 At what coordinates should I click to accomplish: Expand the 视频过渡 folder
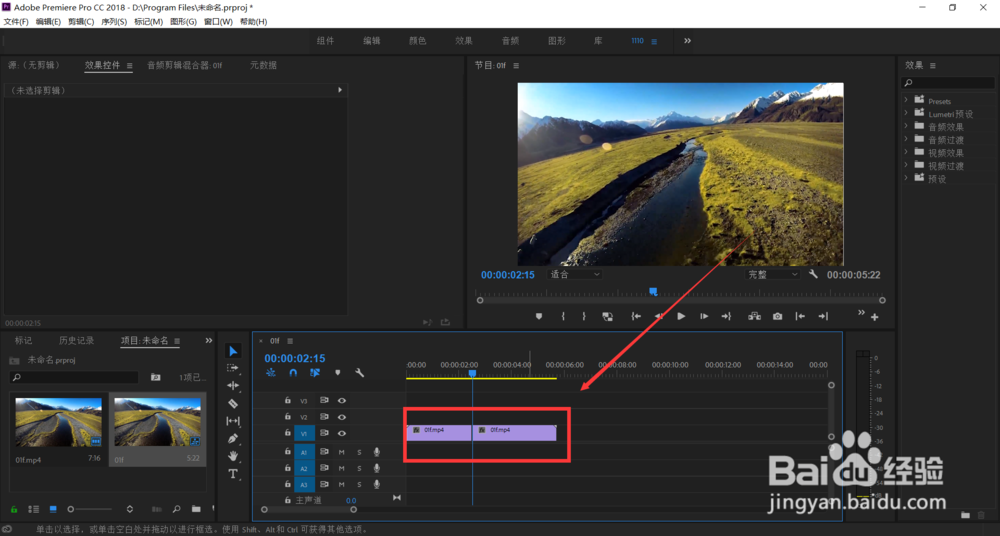906,165
